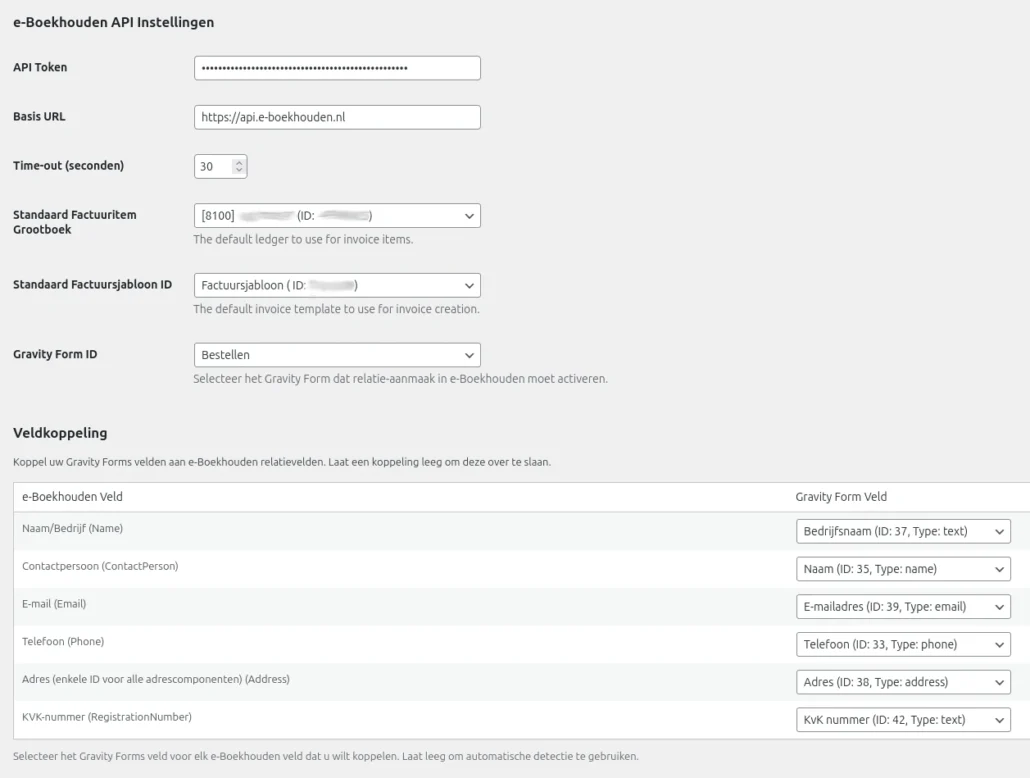This screenshot has height=778, width=1030.
Task: Expand the Contactpersoon field mapping dropdown
Action: tap(902, 569)
